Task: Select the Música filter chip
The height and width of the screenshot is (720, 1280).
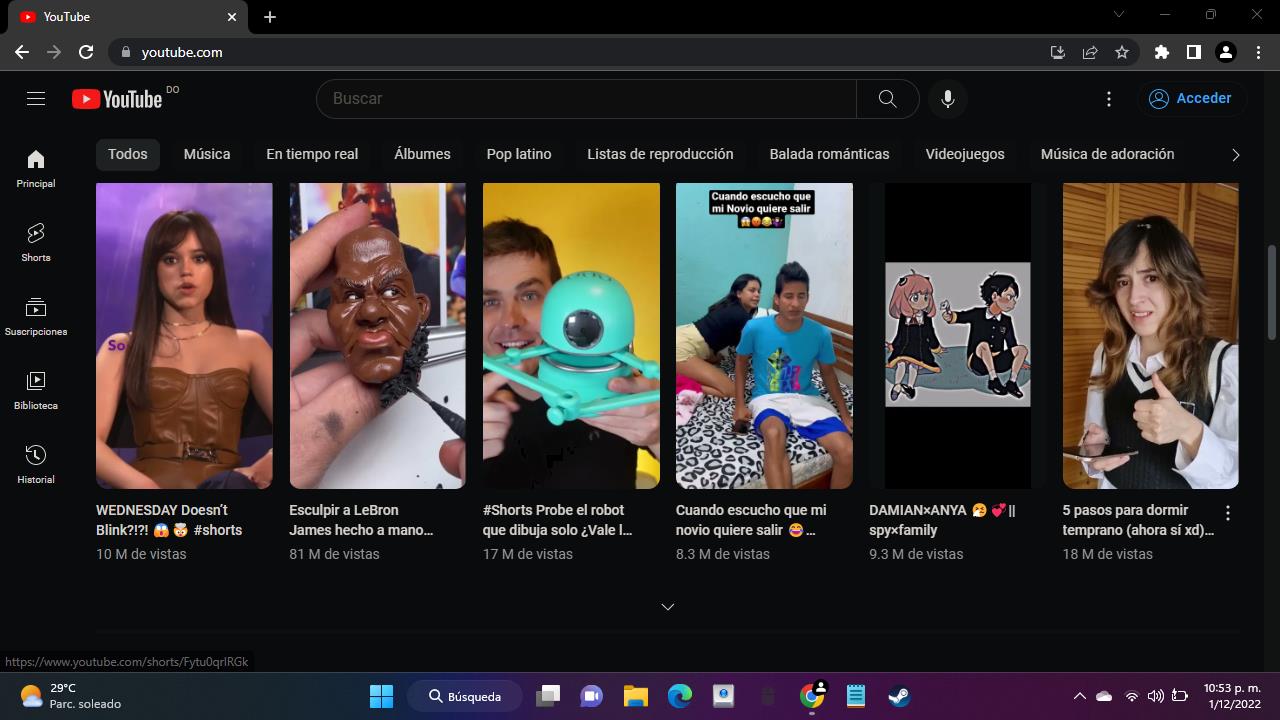Action: point(207,154)
